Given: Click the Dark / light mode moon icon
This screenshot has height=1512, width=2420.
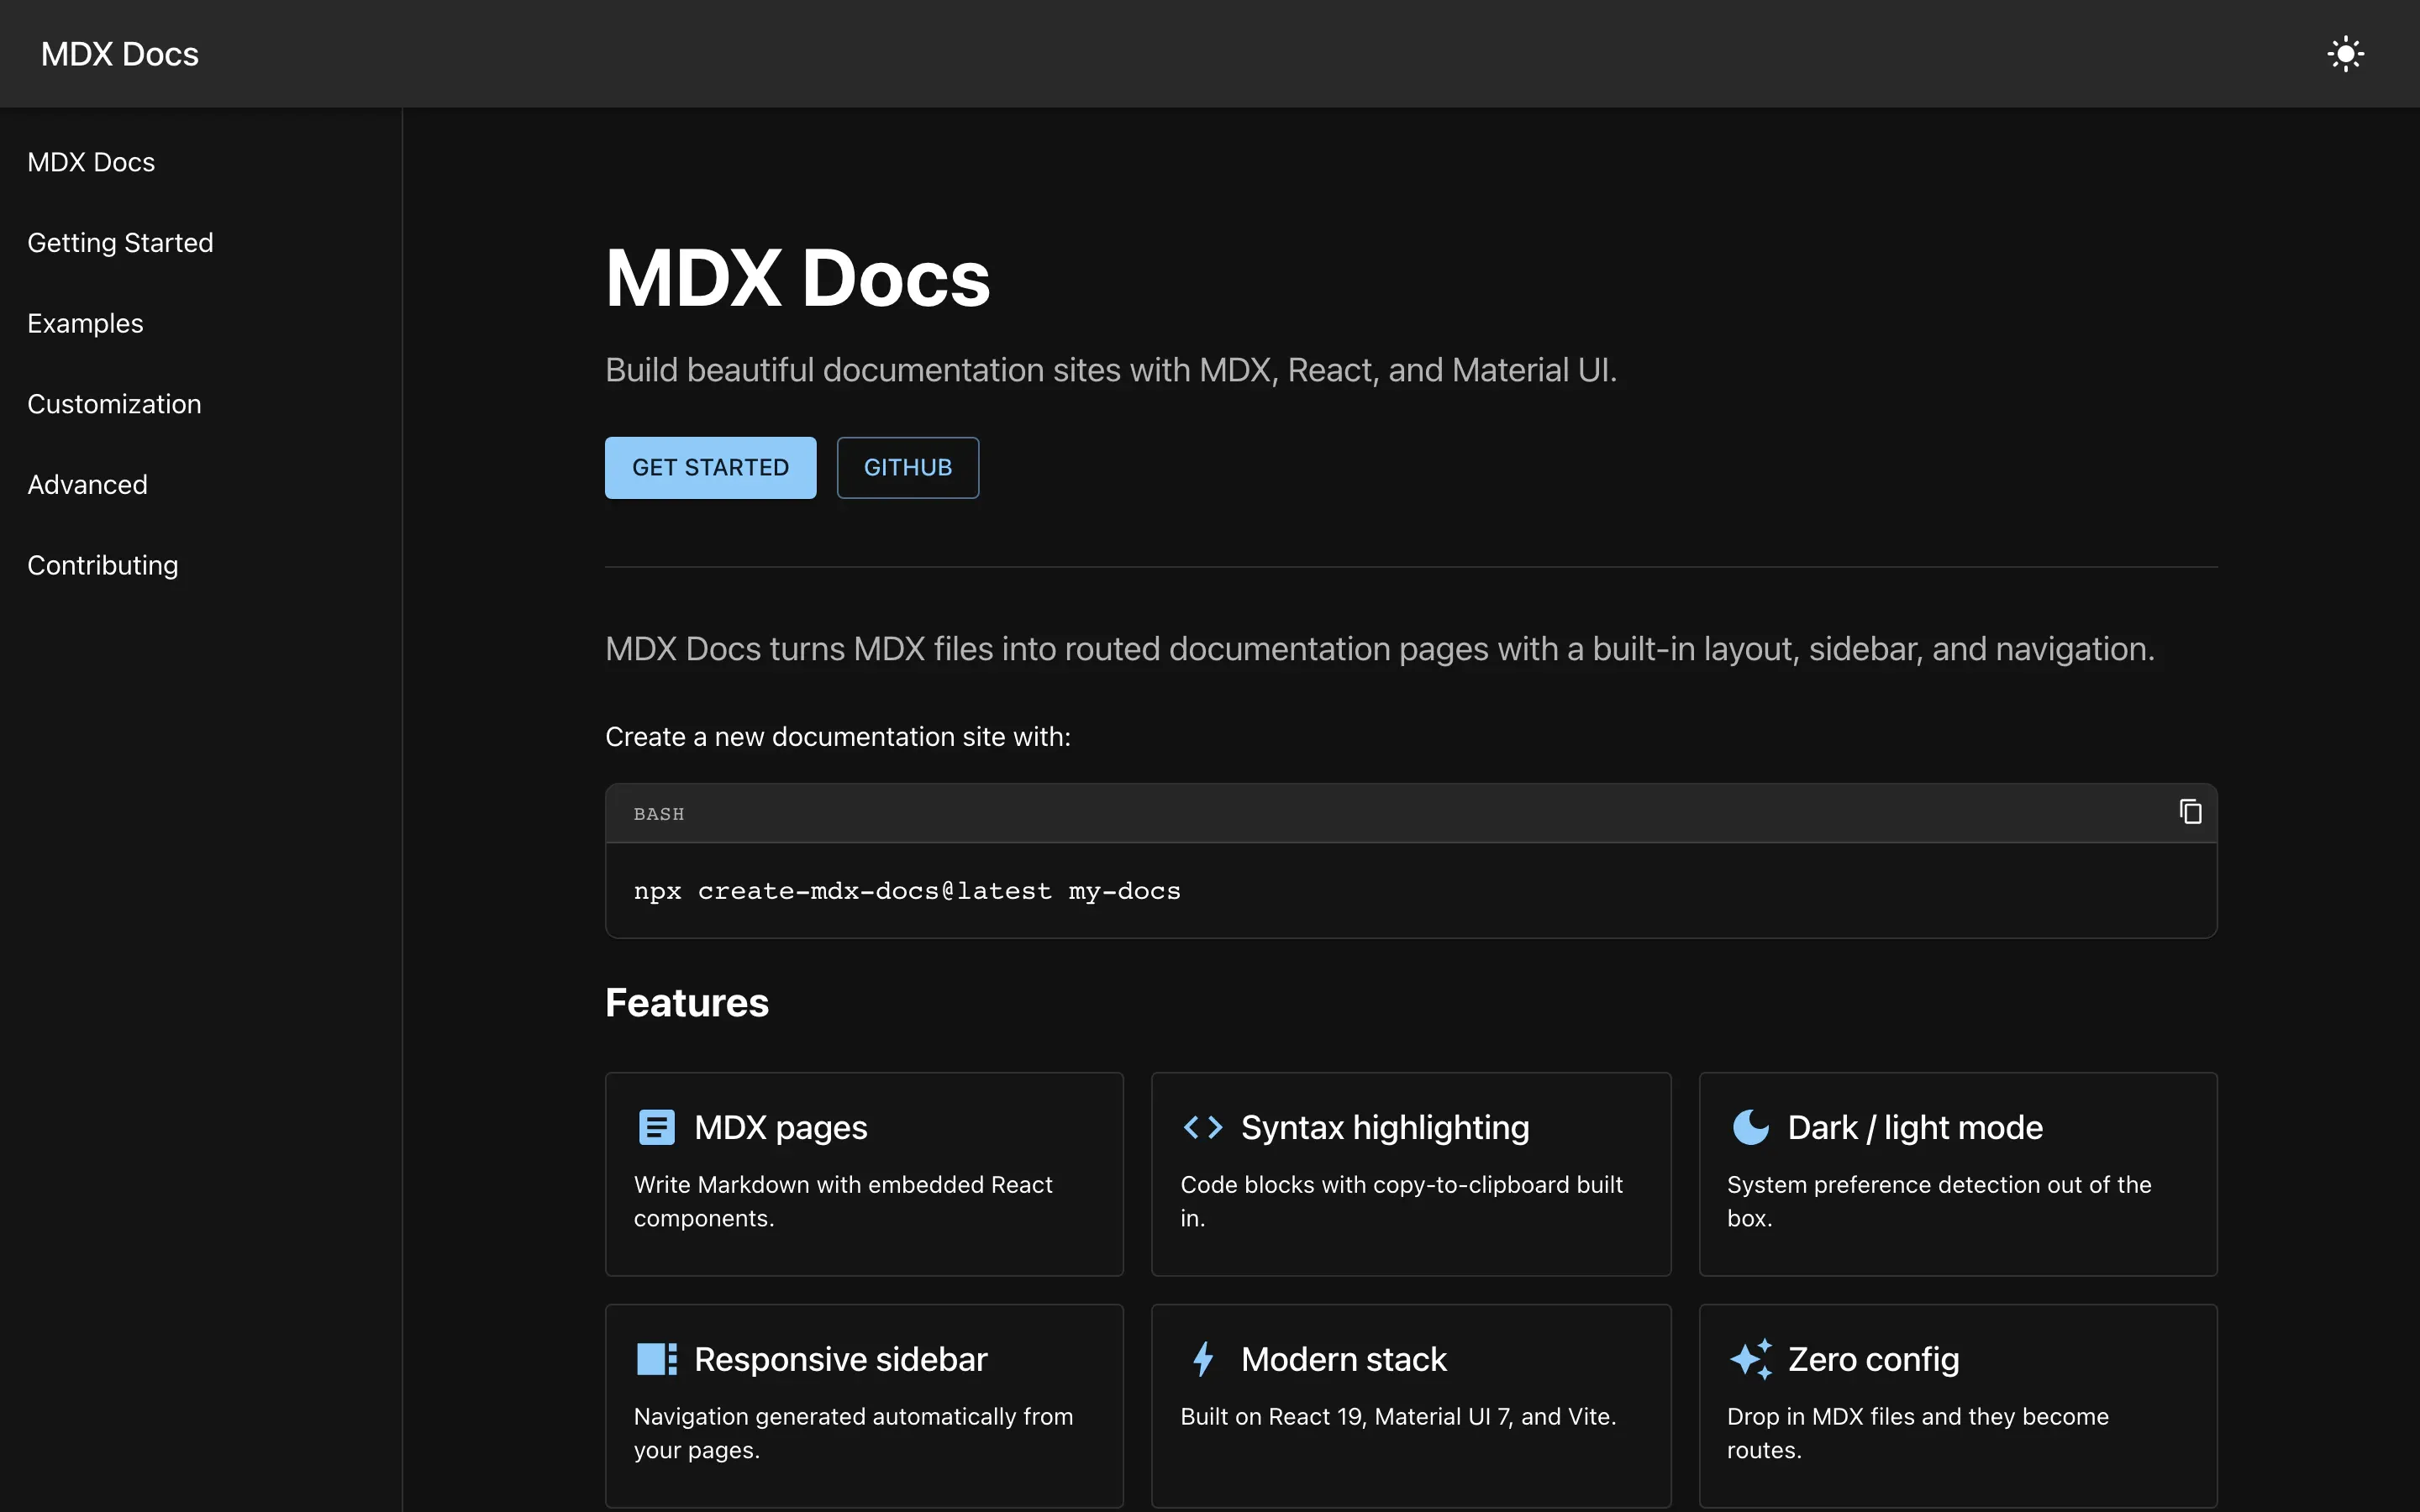Looking at the screenshot, I should tap(1750, 1128).
